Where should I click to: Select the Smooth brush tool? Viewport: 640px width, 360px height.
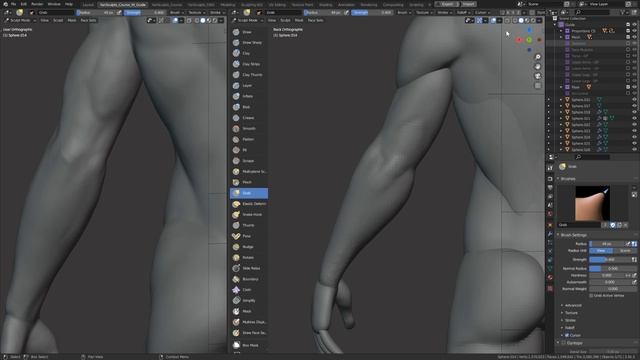coord(249,129)
